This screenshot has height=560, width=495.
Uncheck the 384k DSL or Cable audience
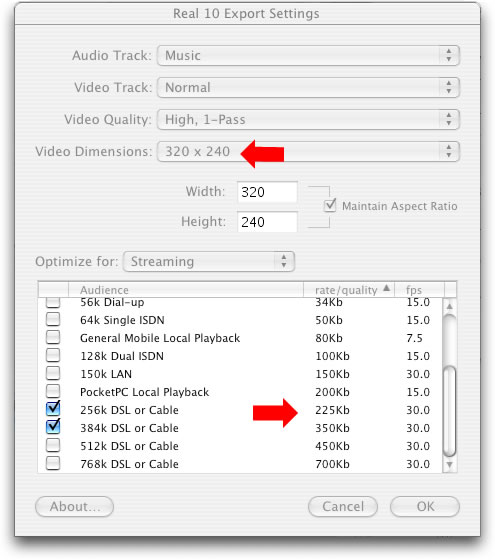(x=53, y=427)
